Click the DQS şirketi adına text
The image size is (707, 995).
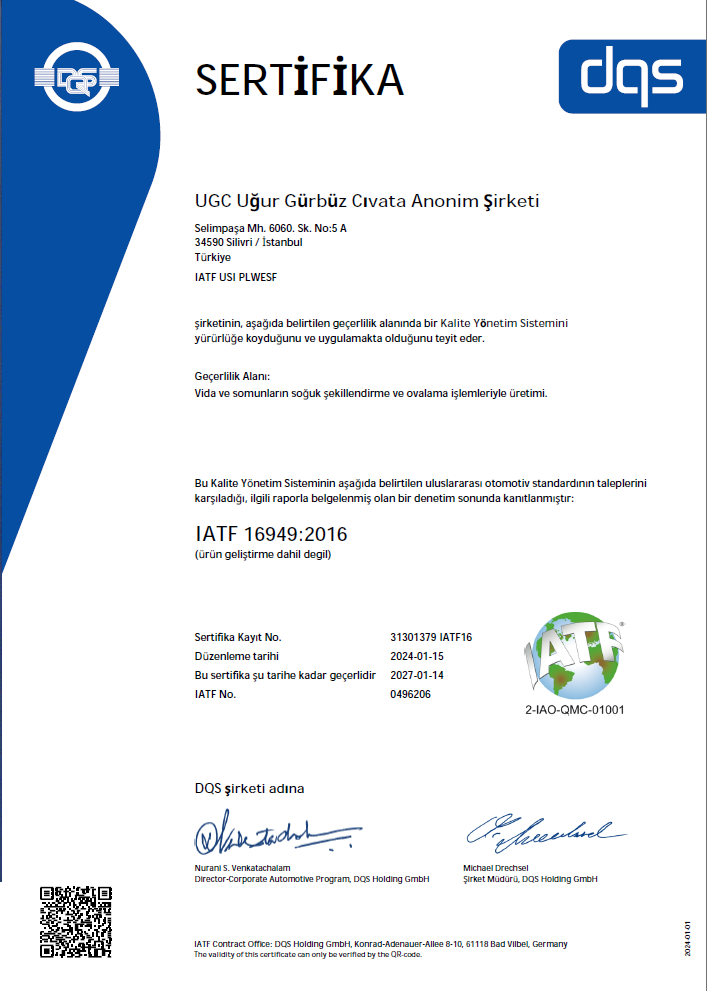(249, 789)
